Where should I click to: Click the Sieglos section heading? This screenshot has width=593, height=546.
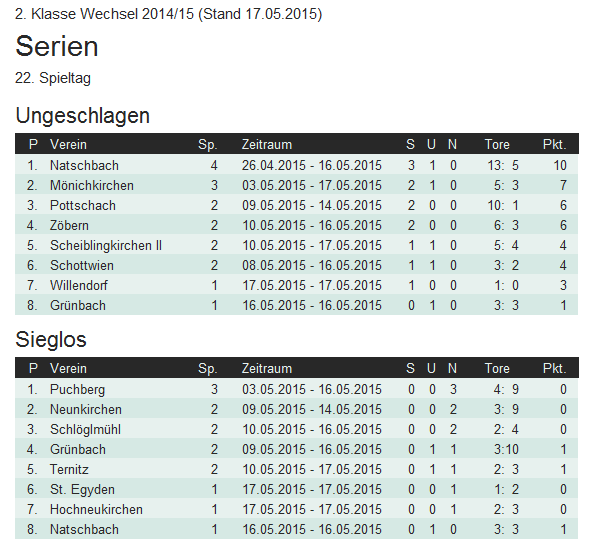pyautogui.click(x=51, y=339)
